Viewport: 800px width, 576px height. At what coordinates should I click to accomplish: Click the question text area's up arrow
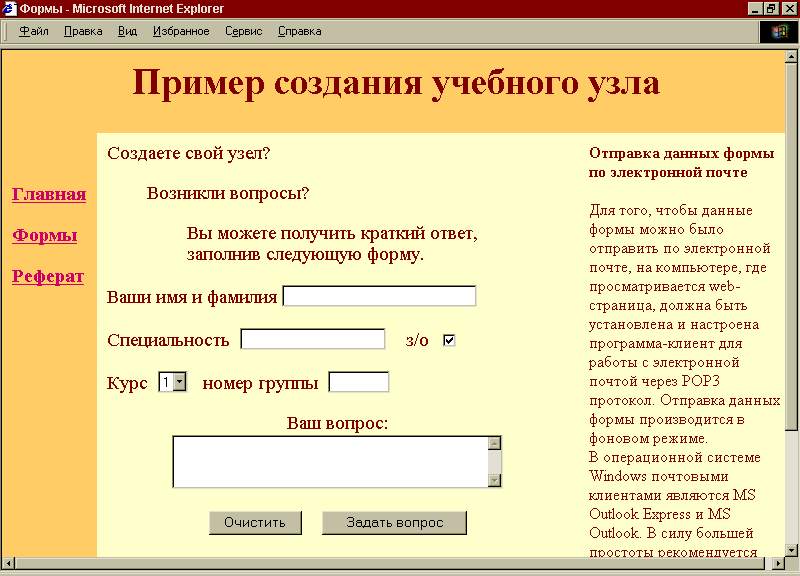[x=494, y=443]
